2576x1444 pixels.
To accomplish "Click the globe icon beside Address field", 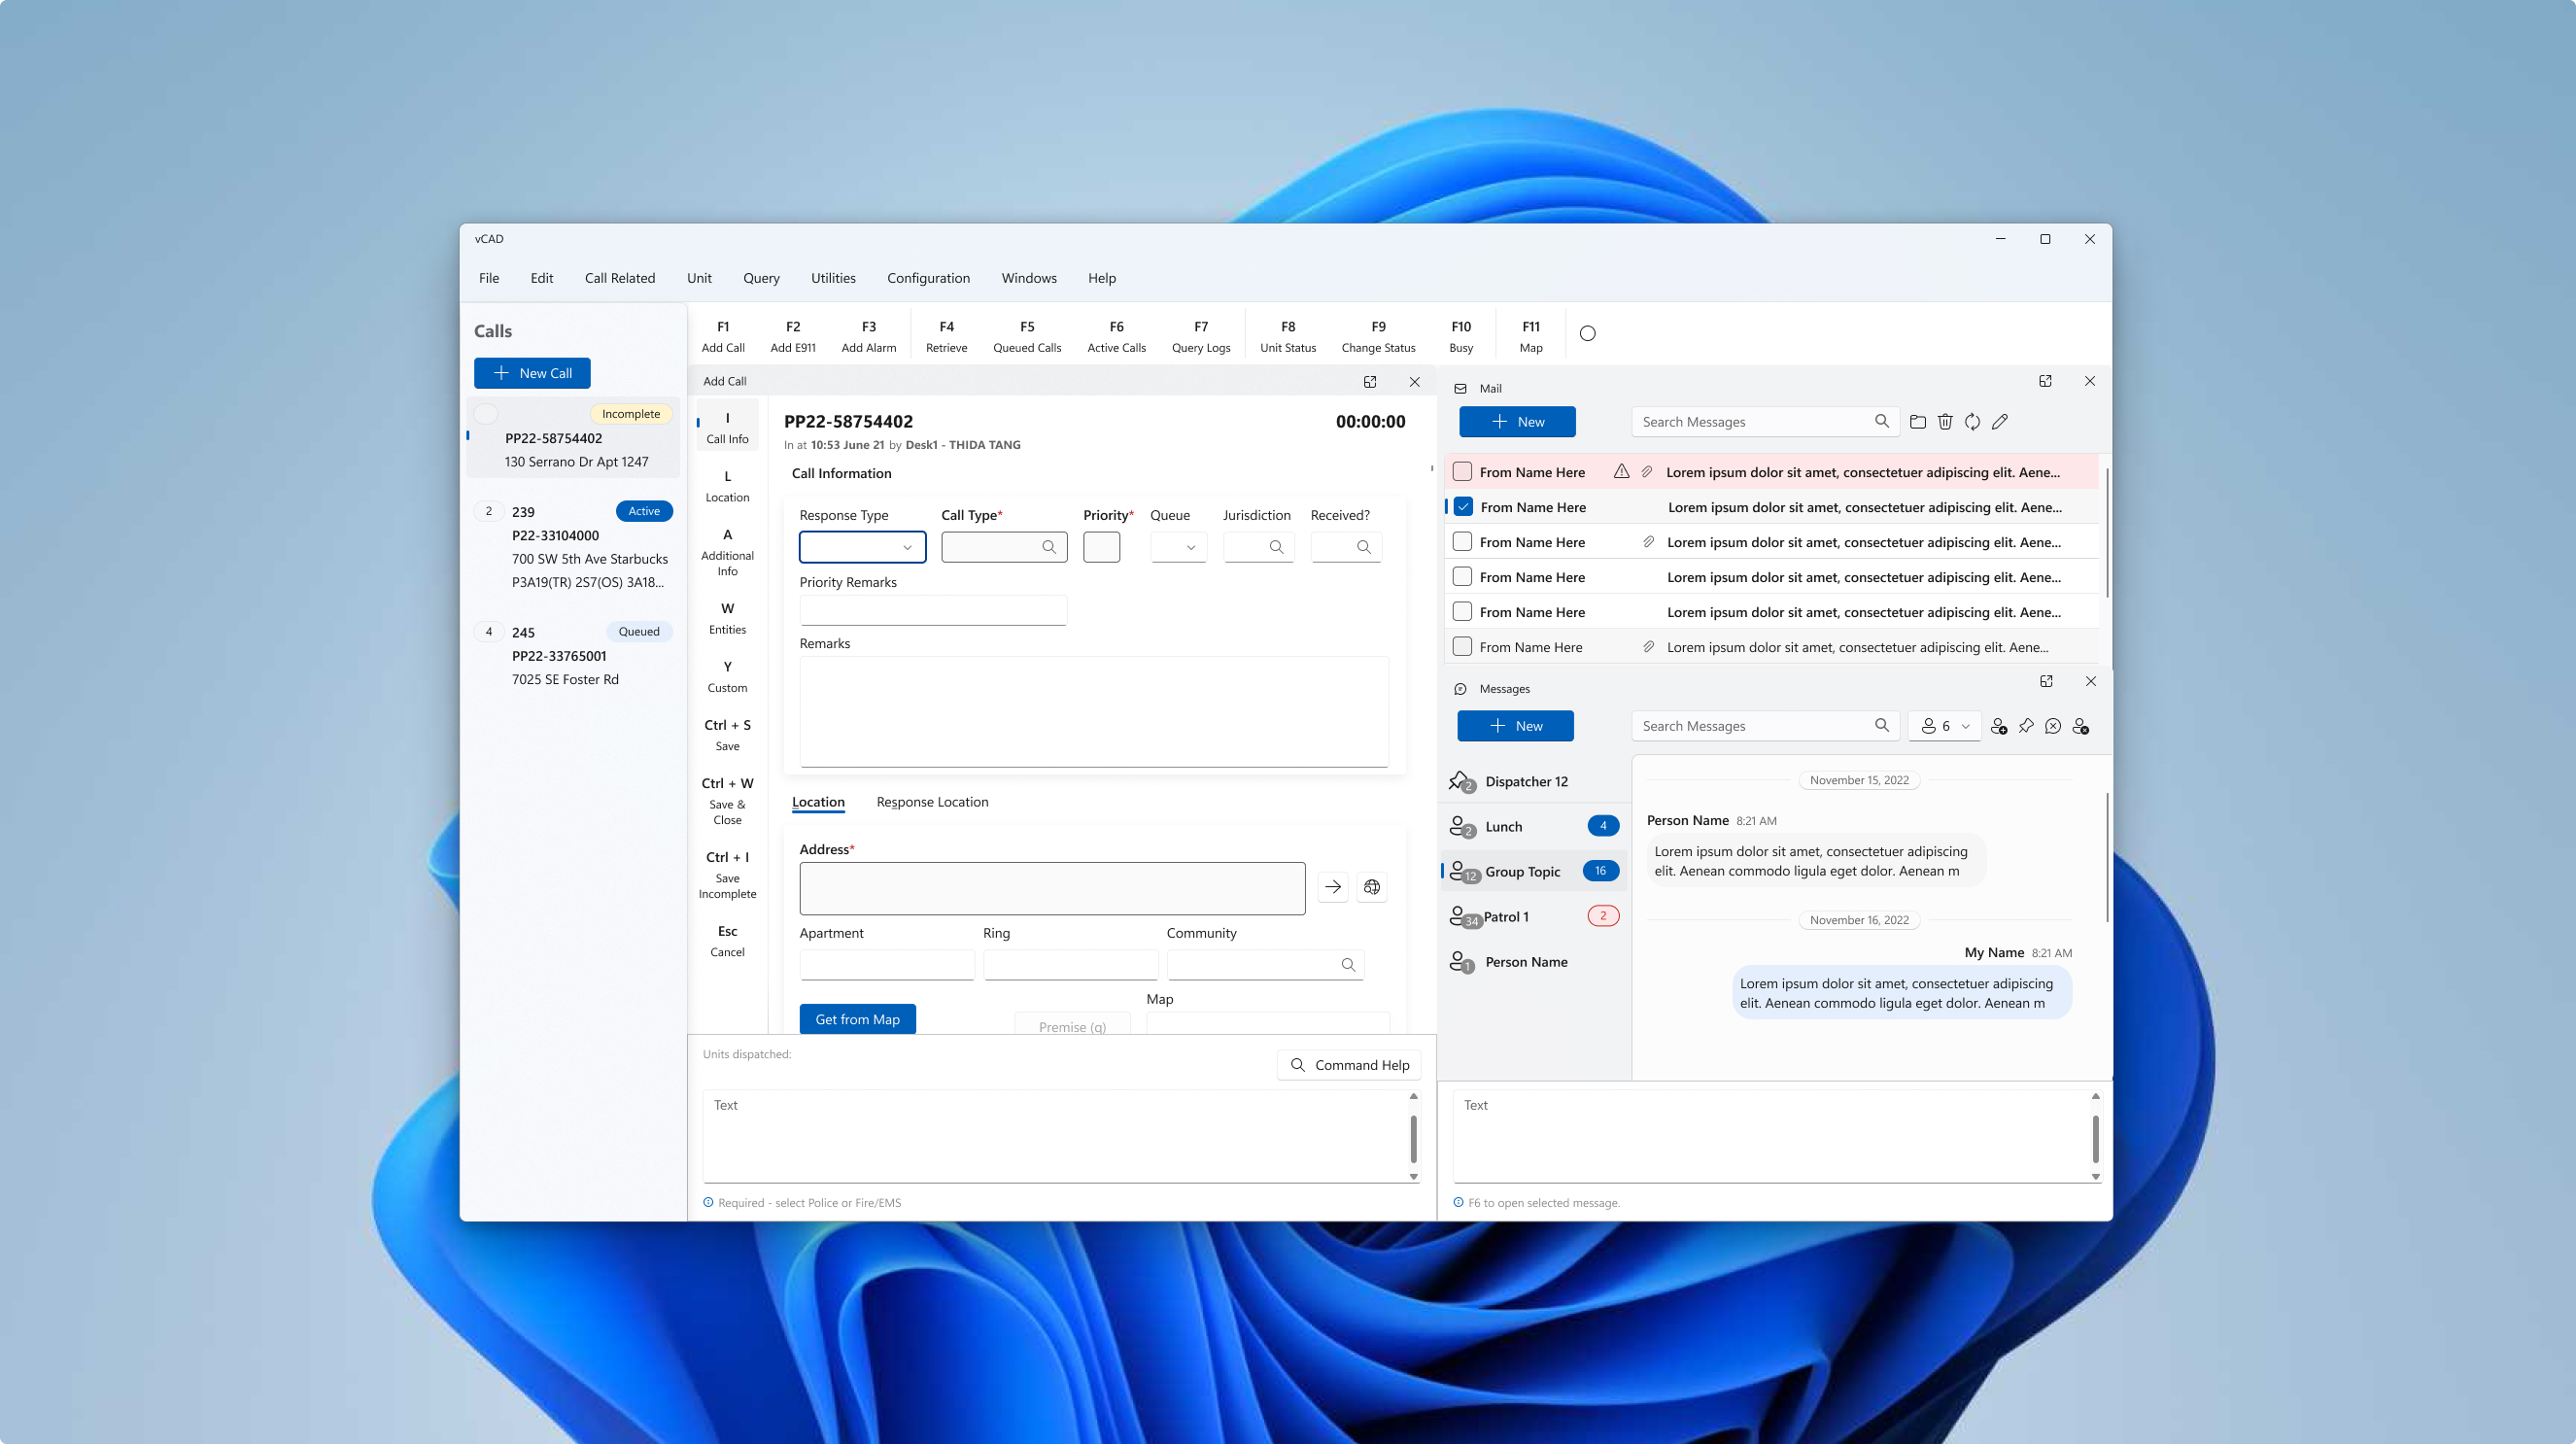I will (1372, 887).
